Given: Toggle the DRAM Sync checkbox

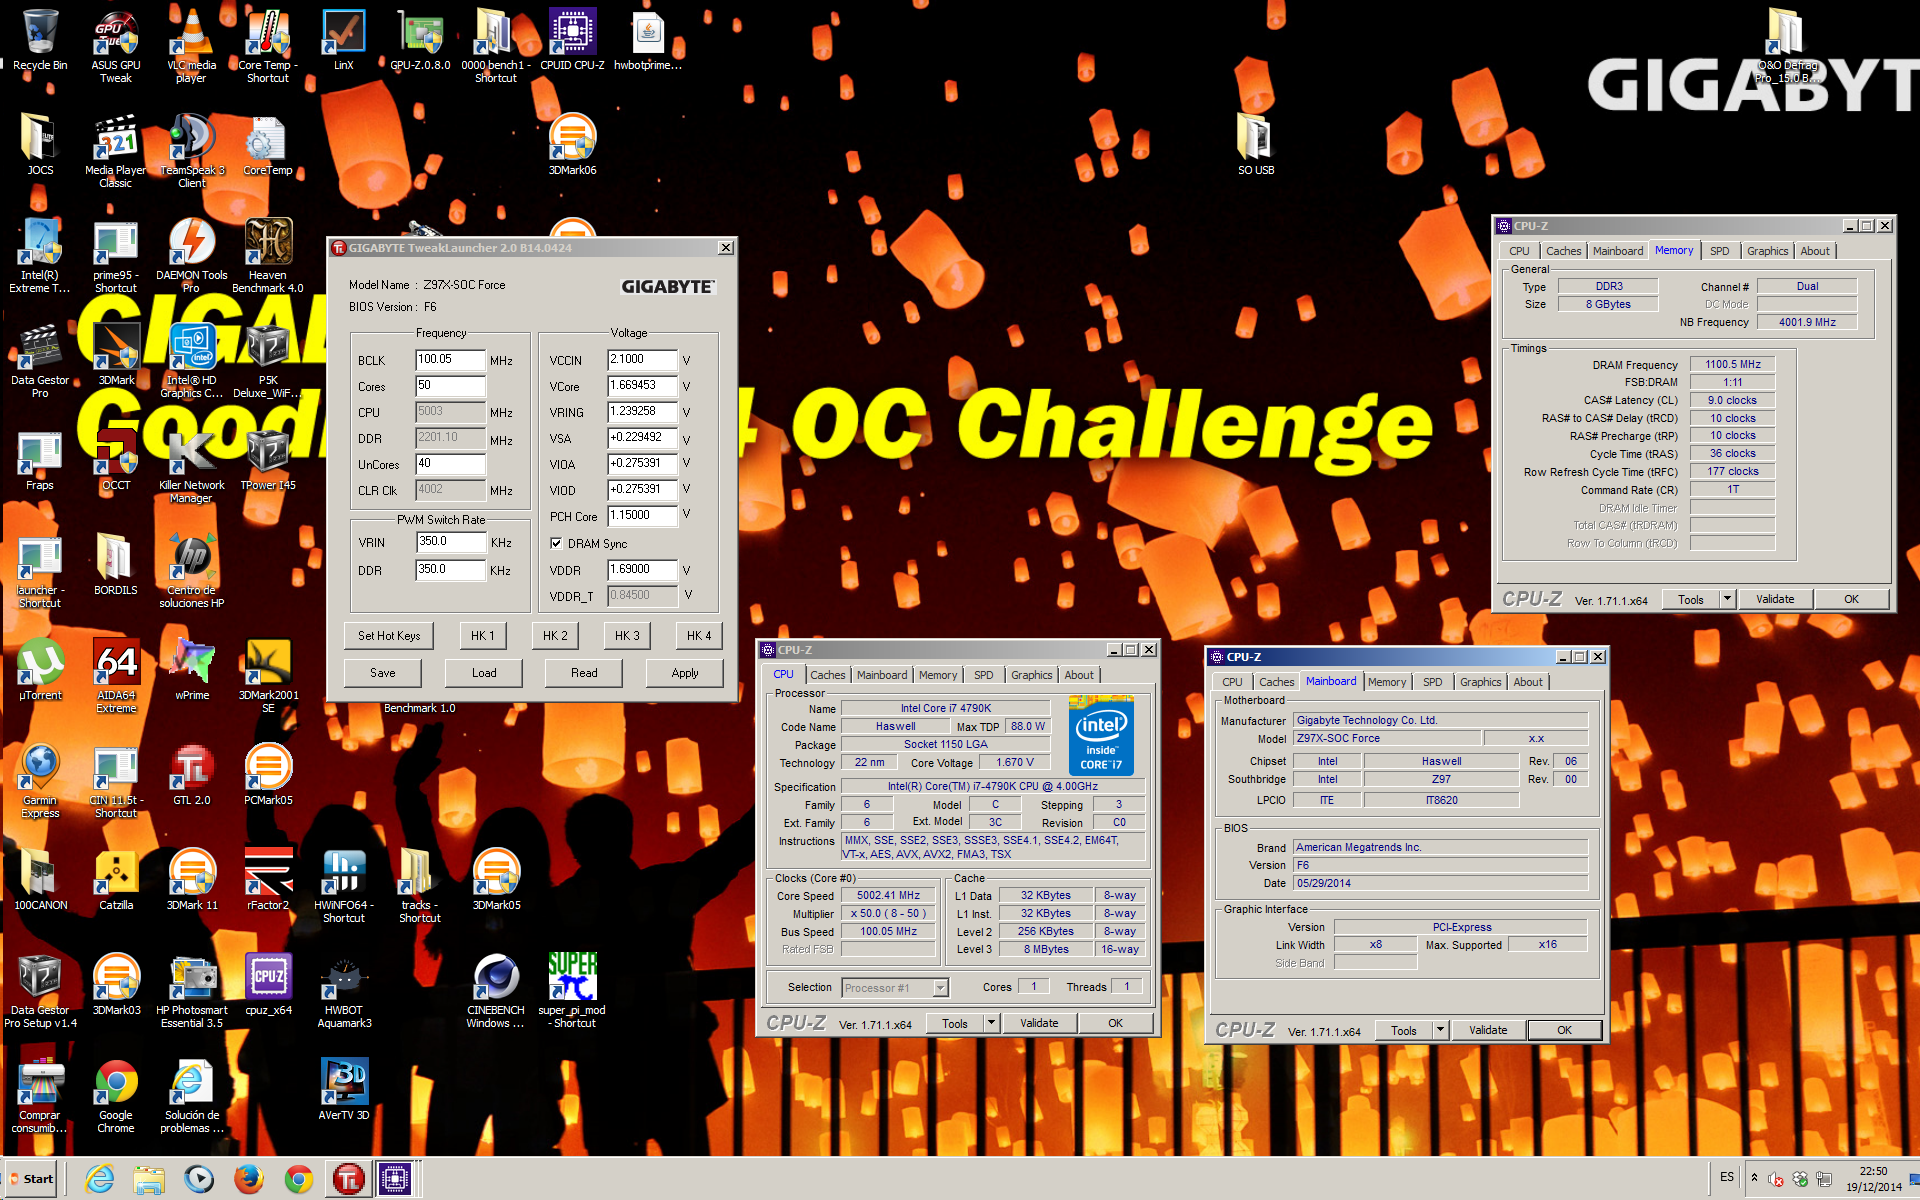Looking at the screenshot, I should click(x=556, y=543).
